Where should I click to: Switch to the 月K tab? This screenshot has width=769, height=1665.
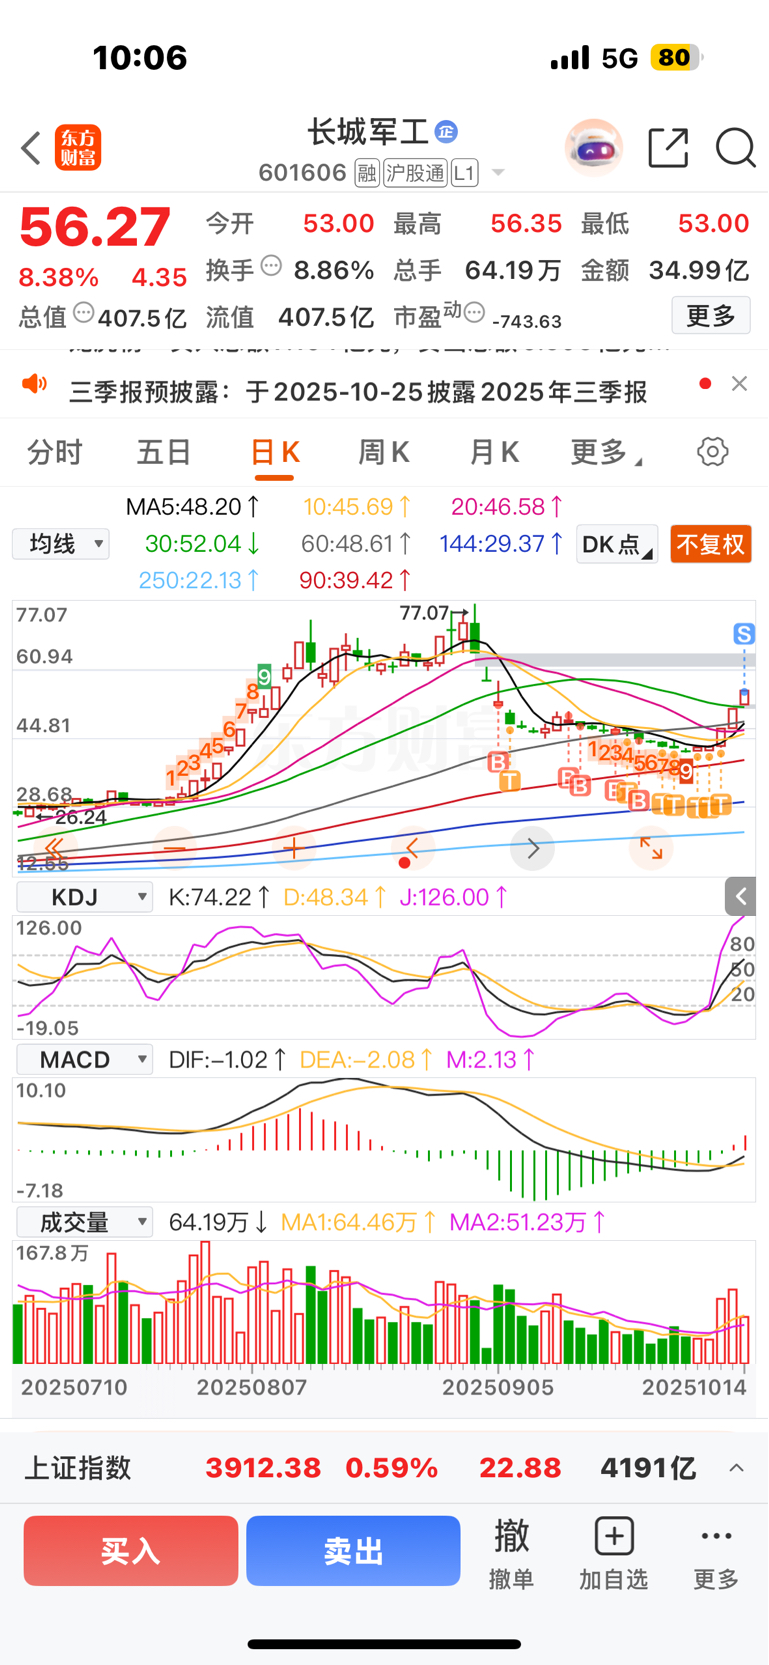tap(494, 452)
